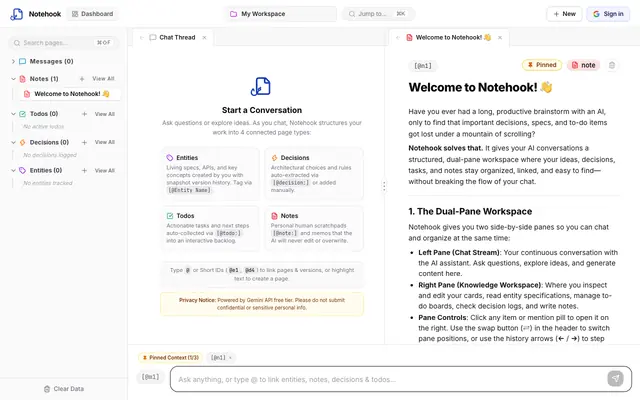Collapse the Entities (0) section
This screenshot has height=400, width=640.
pos(13,171)
